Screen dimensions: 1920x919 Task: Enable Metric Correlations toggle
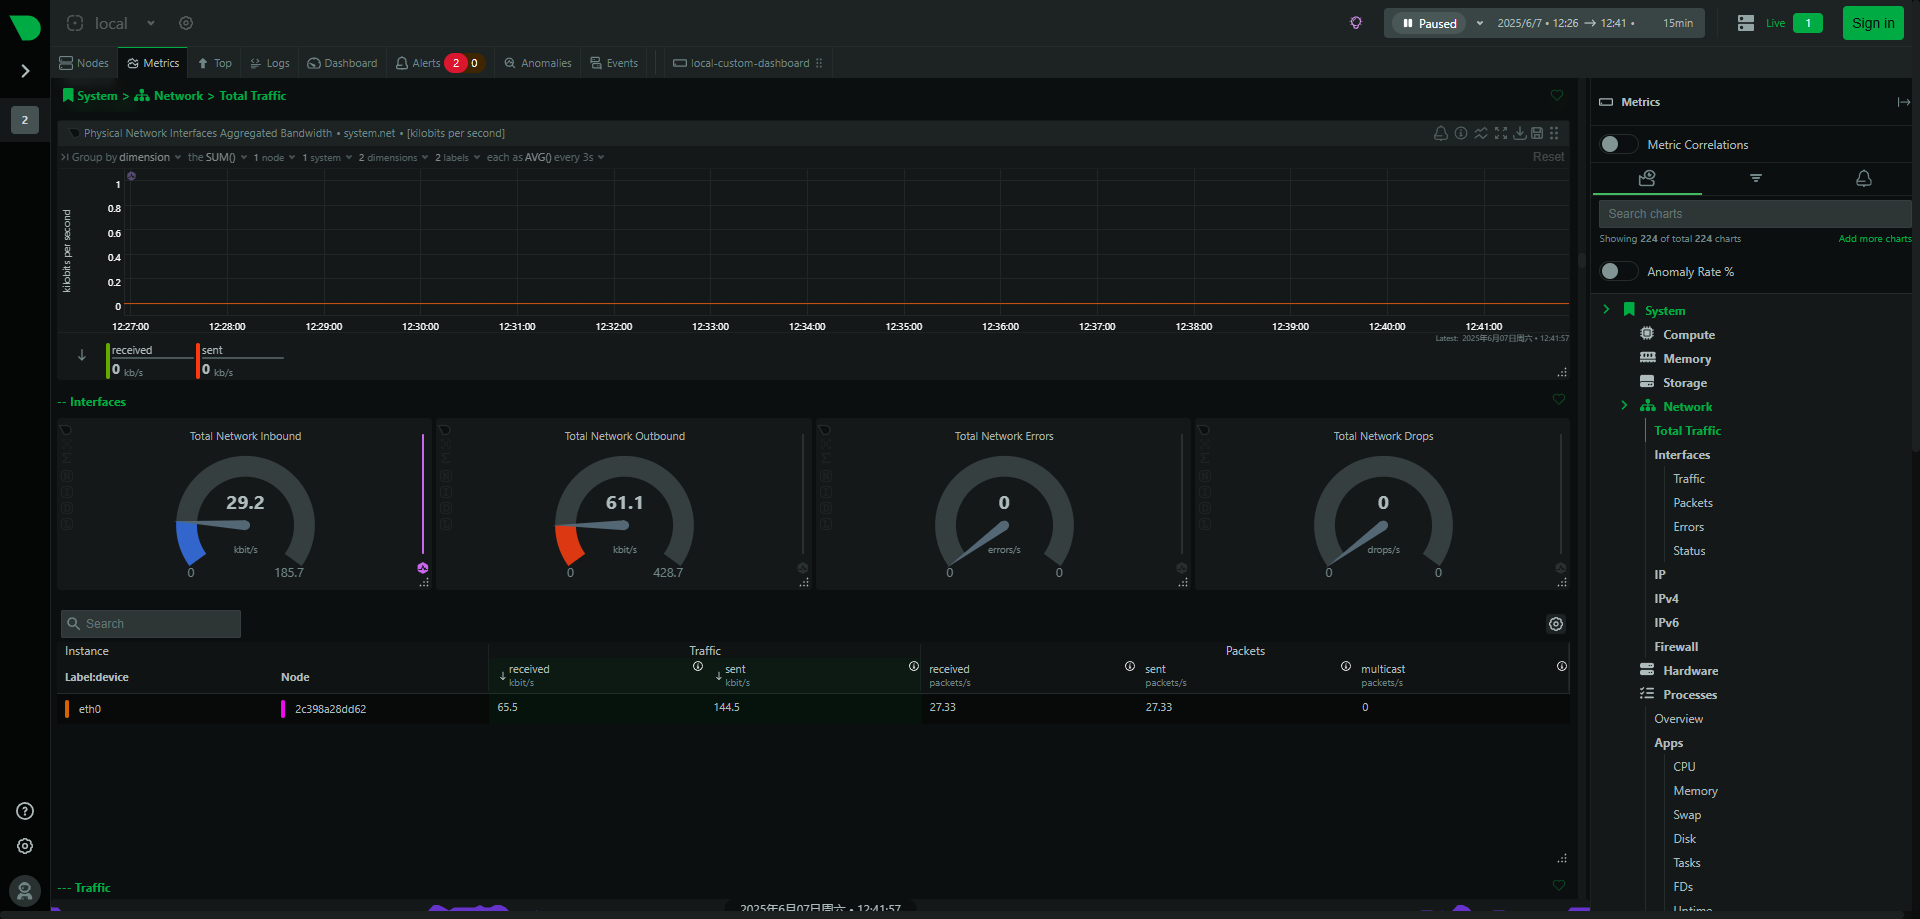pyautogui.click(x=1617, y=145)
